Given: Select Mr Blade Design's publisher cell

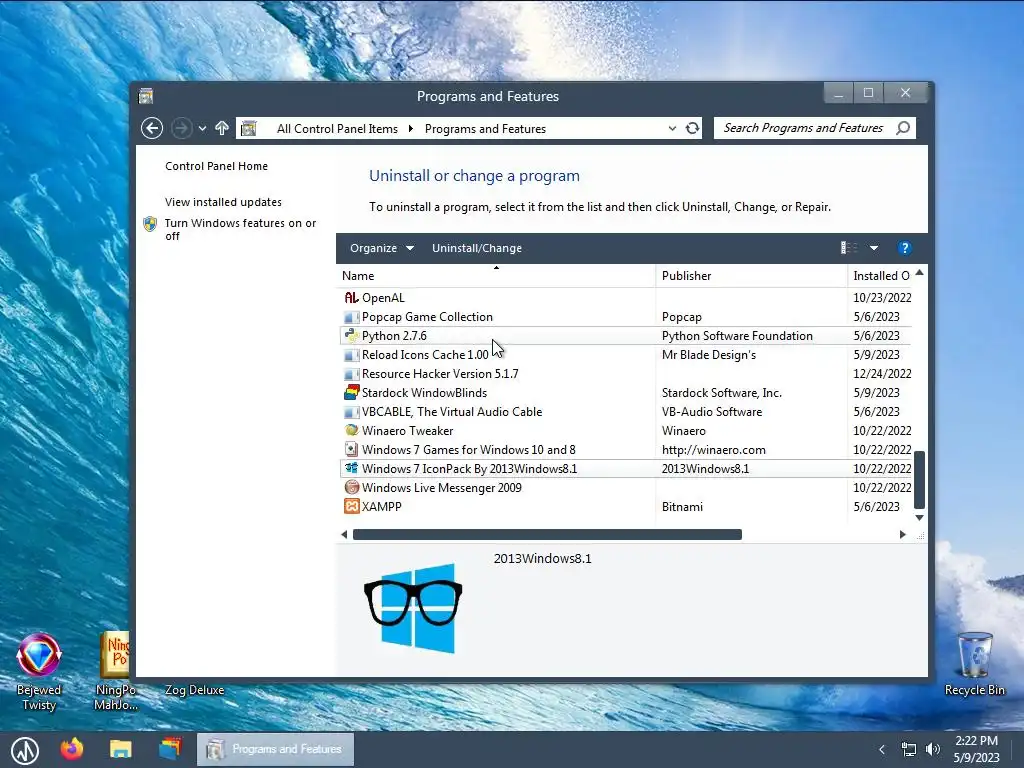Looking at the screenshot, I should click(709, 355).
